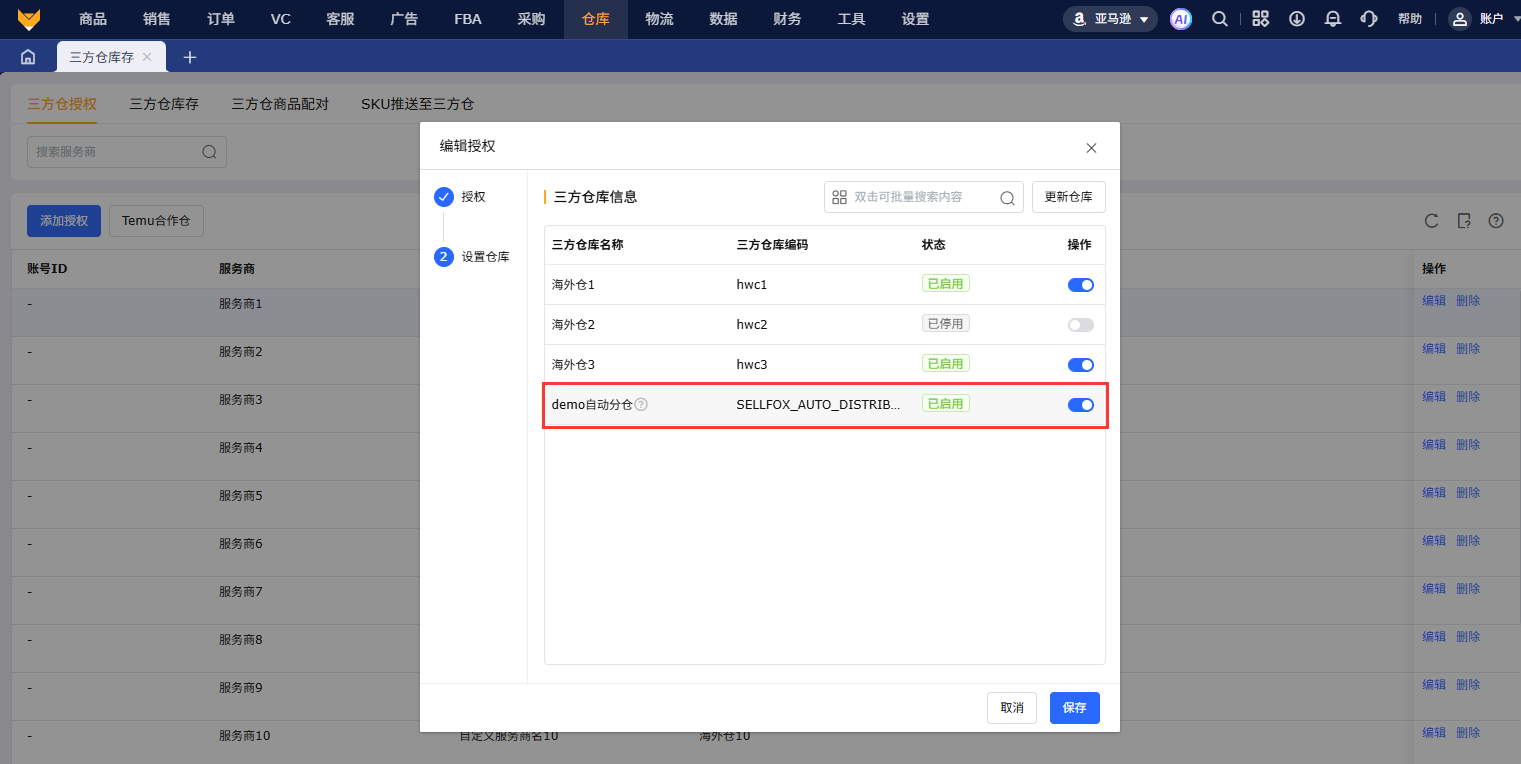
Task: Click 服务商7 in the background table
Action: pos(241,592)
